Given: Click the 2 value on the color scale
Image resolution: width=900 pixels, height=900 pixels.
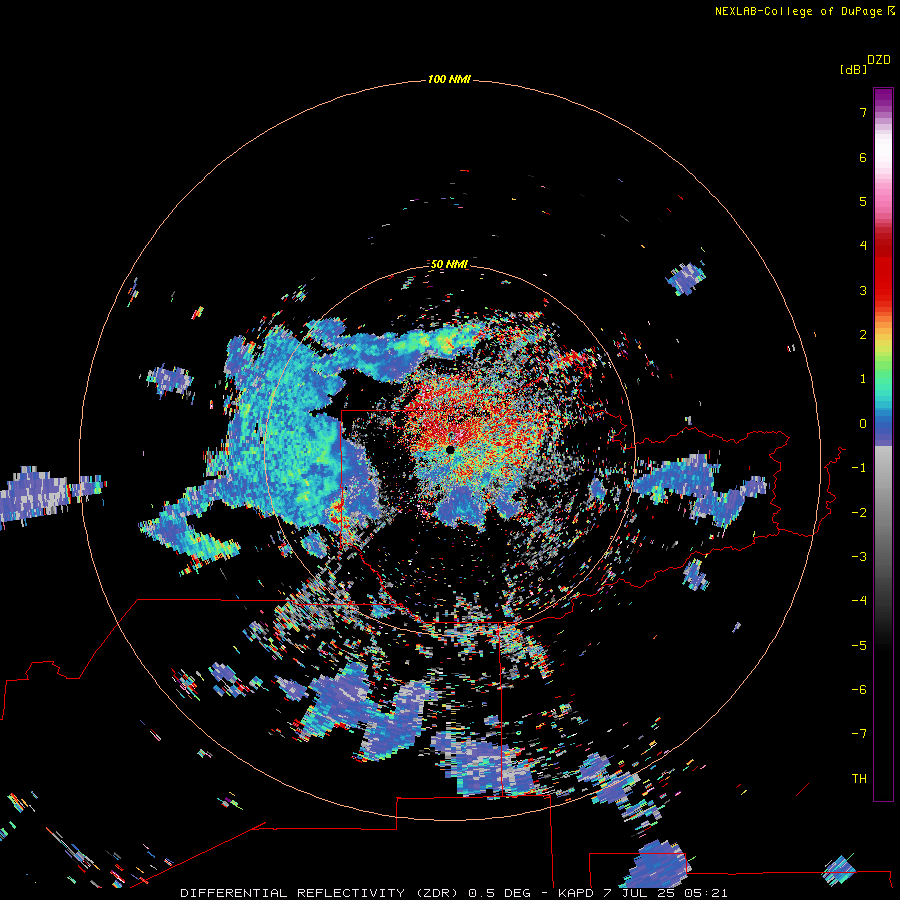Looking at the screenshot, I should click(863, 335).
